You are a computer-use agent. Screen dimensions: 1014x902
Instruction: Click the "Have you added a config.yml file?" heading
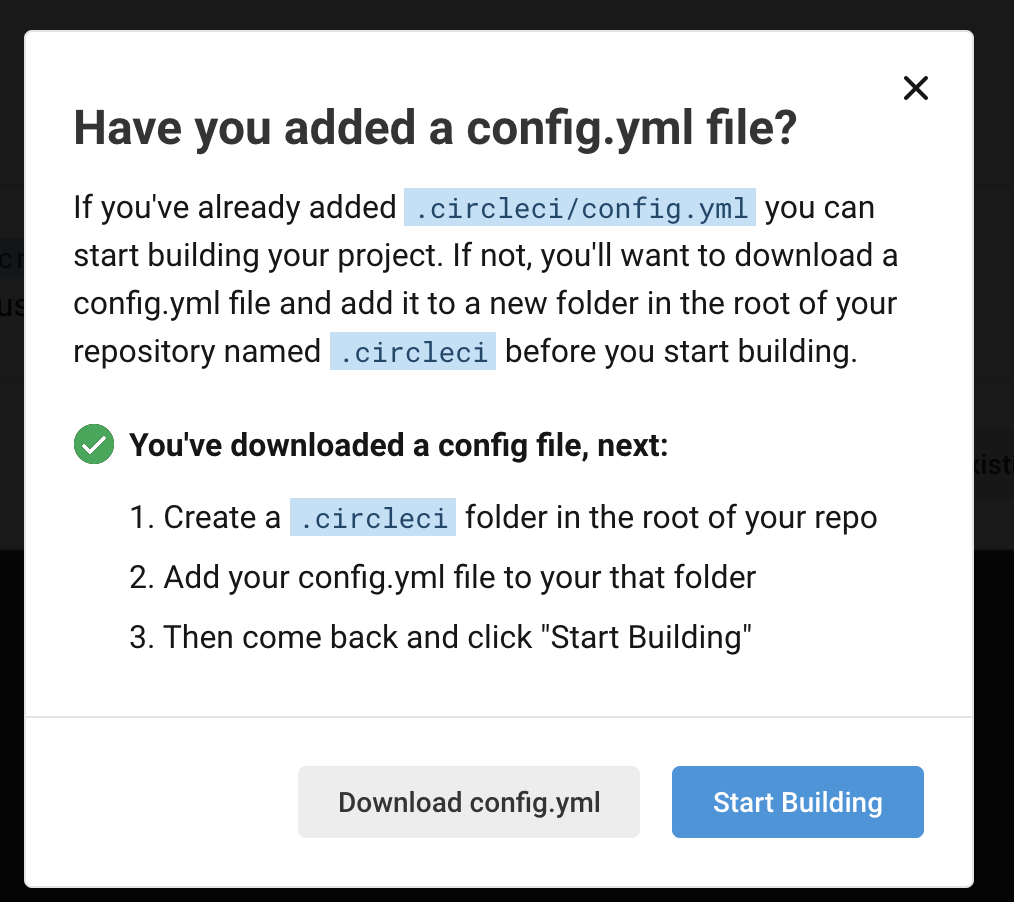(435, 128)
